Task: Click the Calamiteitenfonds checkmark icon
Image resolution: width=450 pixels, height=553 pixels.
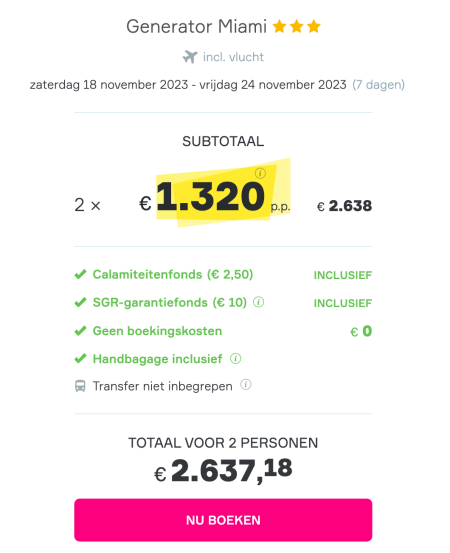Action: click(80, 274)
